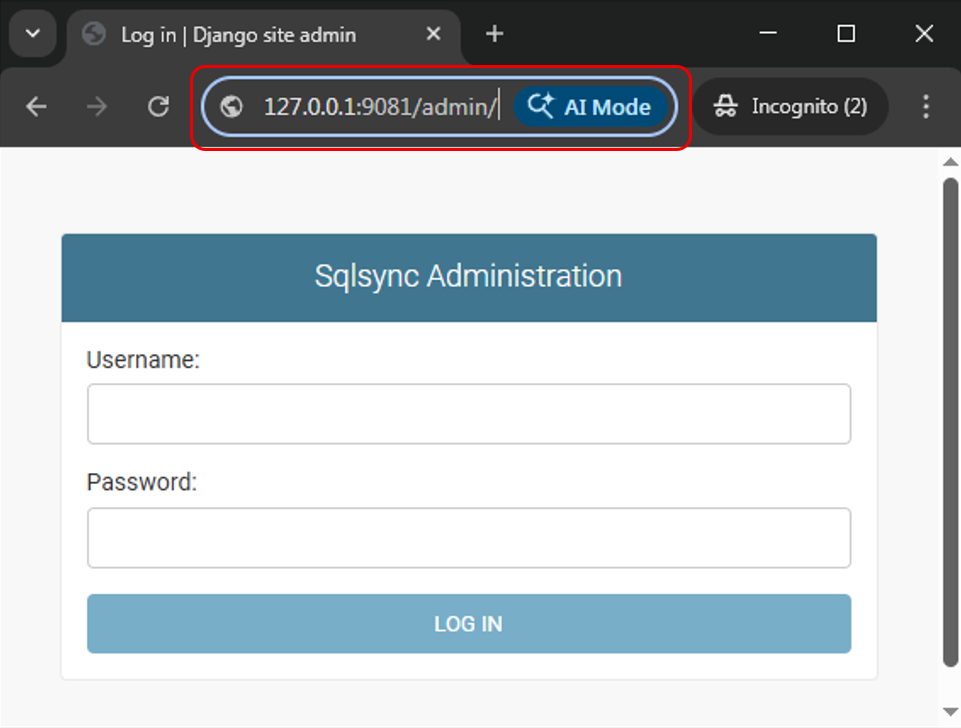Click the scrollbar down arrow
The width and height of the screenshot is (961, 728).
tap(949, 713)
